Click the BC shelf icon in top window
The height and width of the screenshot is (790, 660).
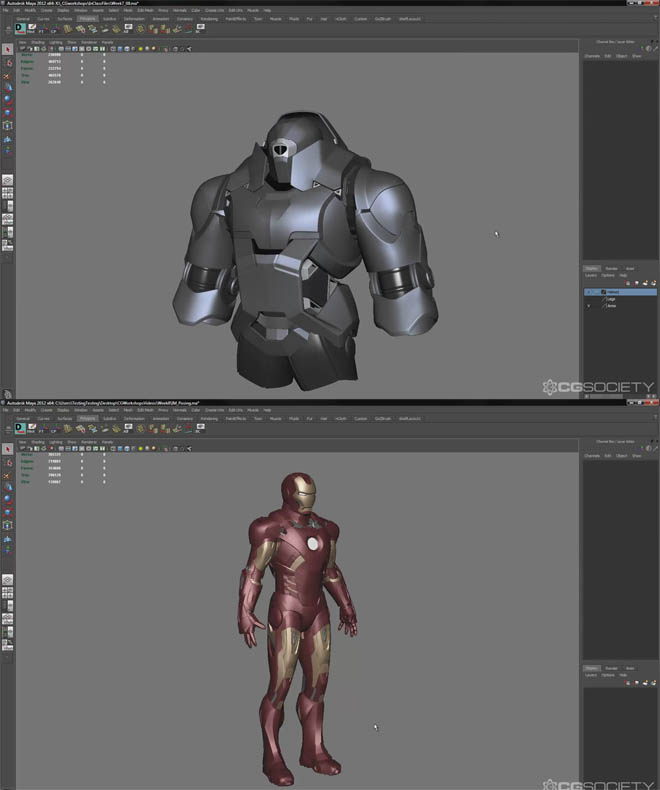(200, 29)
